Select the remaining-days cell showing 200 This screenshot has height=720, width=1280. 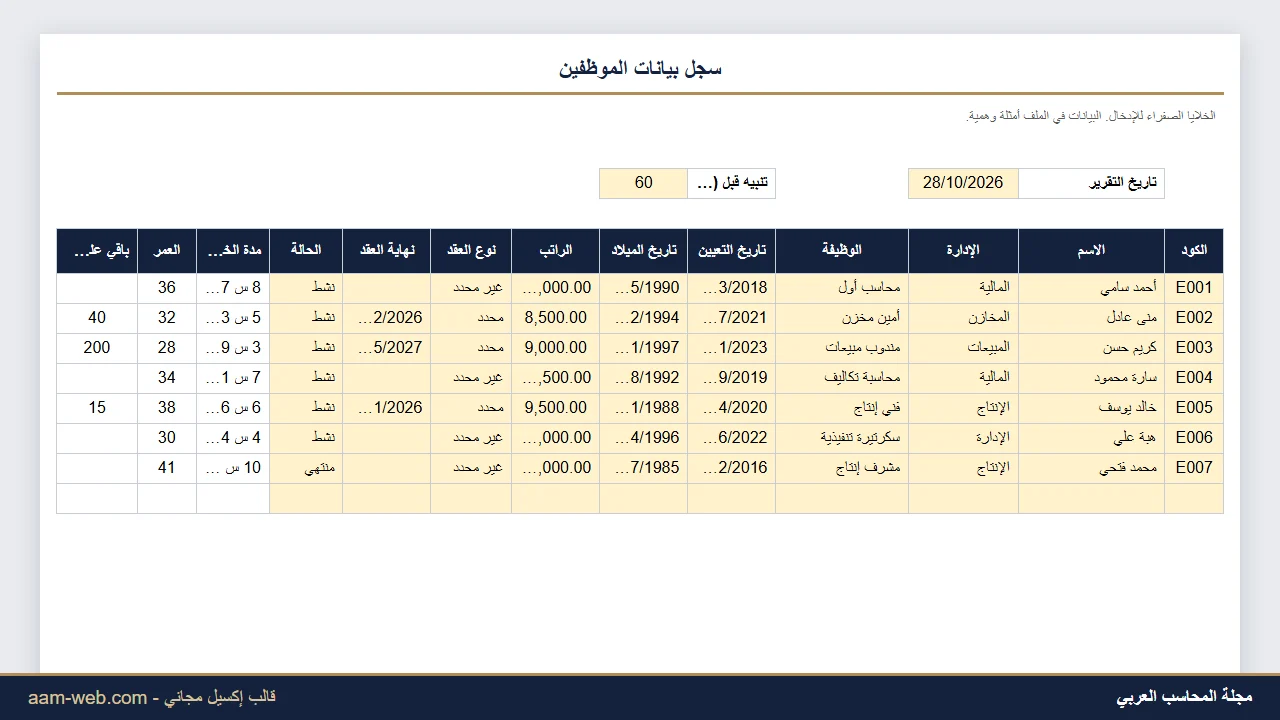click(x=97, y=348)
